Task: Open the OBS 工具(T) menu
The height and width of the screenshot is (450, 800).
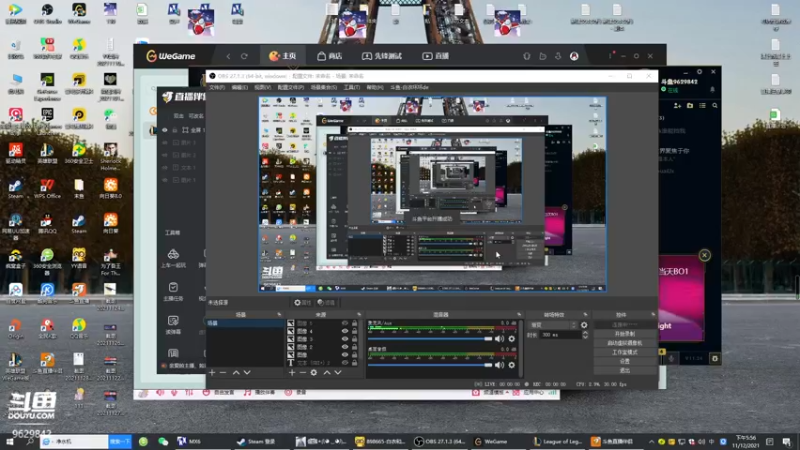Action: pyautogui.click(x=352, y=88)
